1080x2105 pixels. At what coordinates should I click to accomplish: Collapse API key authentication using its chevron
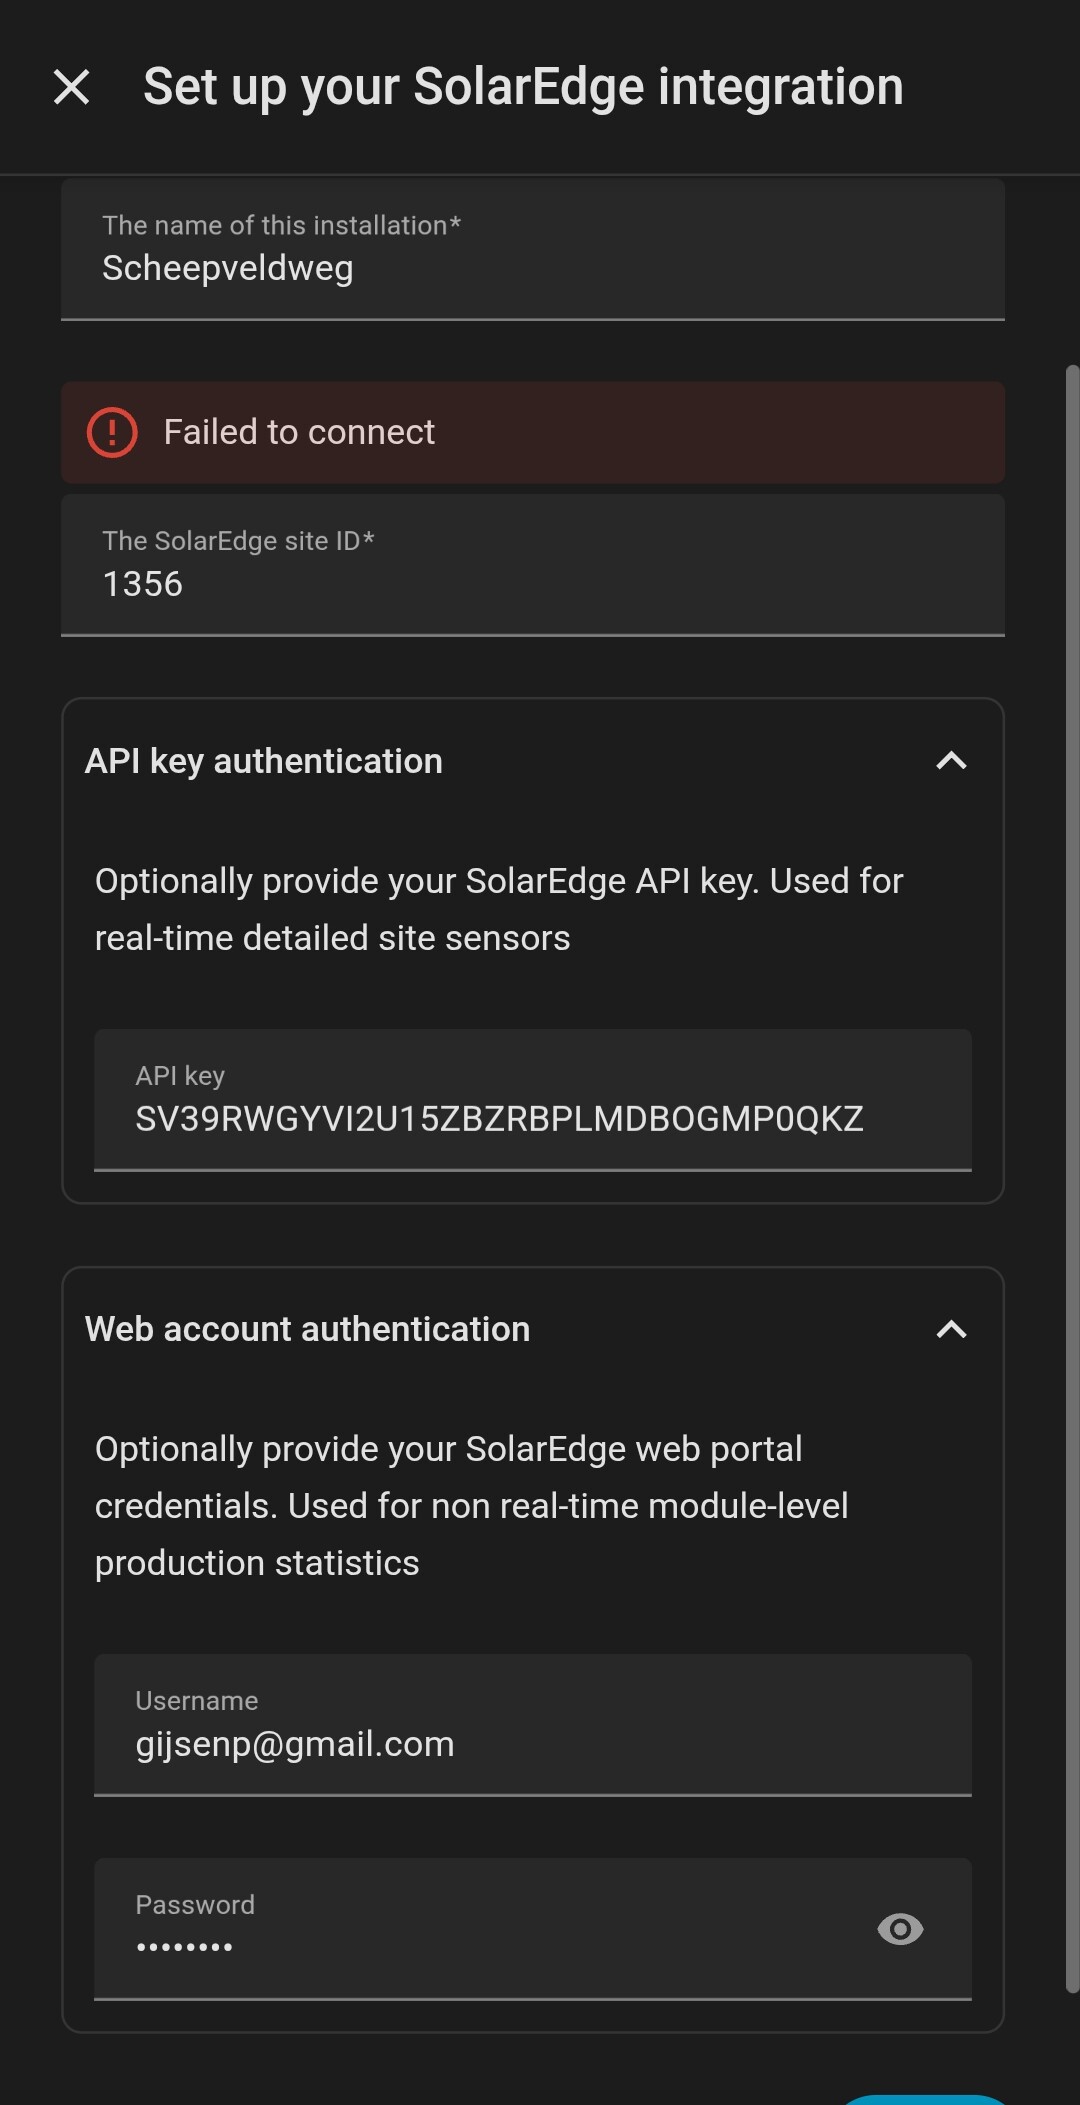(951, 761)
